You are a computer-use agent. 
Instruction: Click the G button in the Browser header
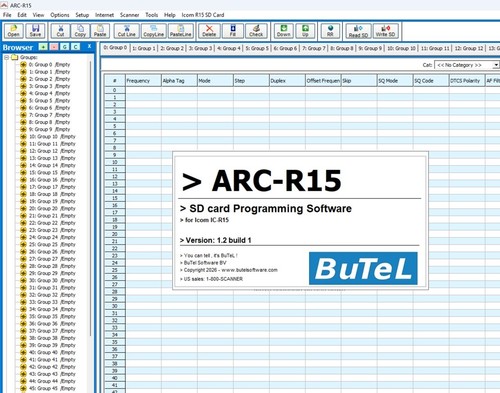click(x=65, y=47)
